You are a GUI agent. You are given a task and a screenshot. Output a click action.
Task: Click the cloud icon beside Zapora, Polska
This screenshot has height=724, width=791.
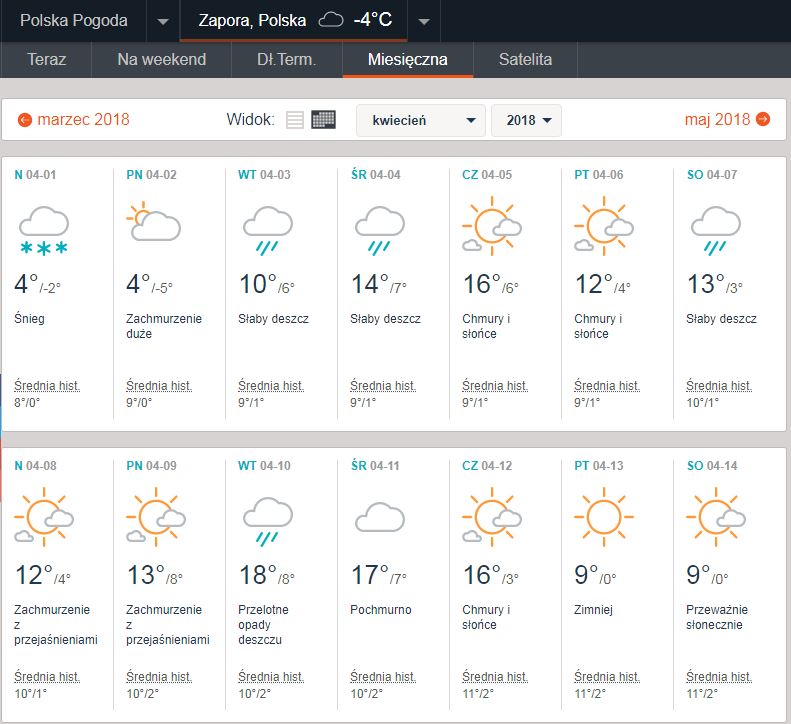point(330,20)
